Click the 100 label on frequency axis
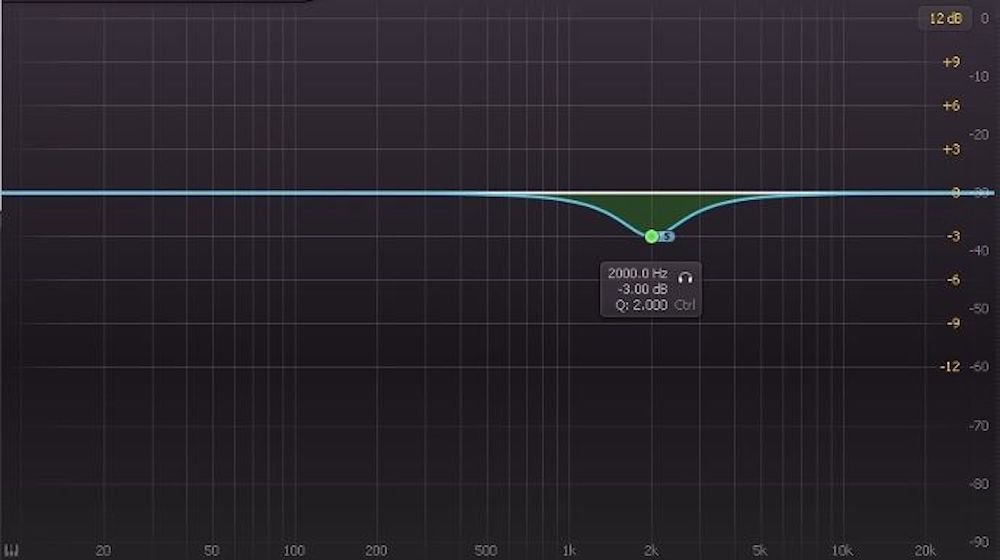 point(293,550)
